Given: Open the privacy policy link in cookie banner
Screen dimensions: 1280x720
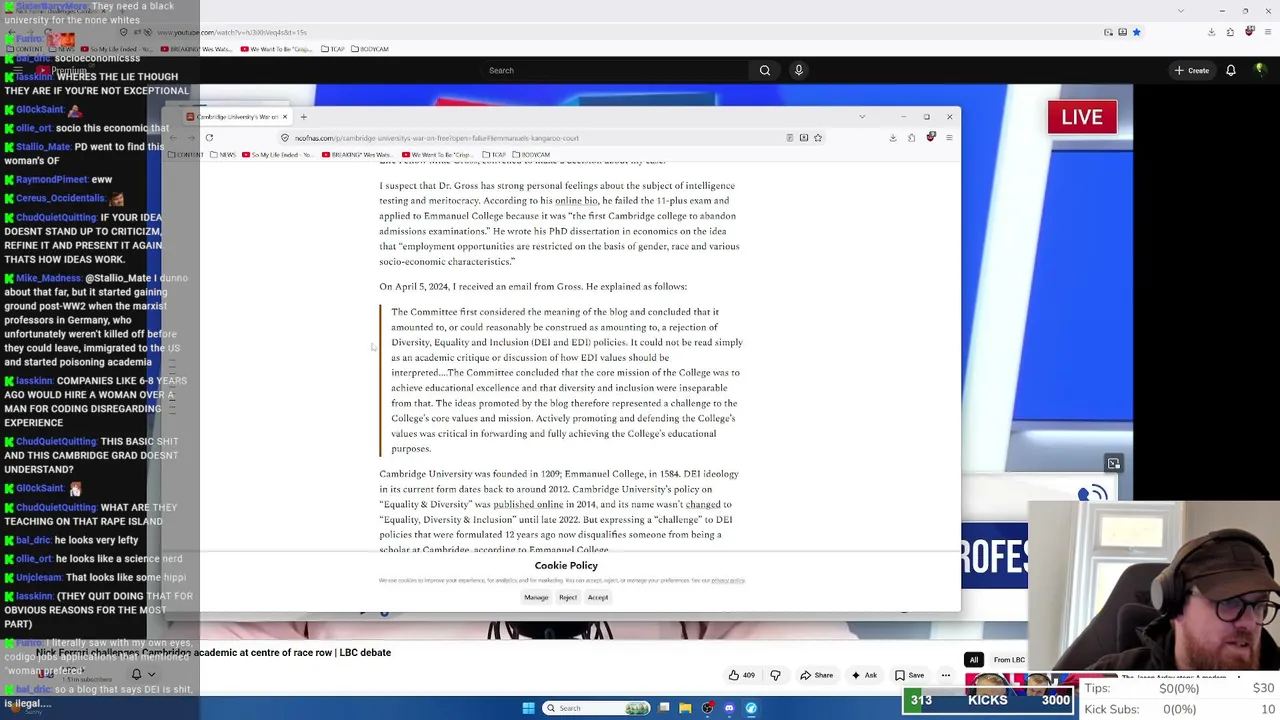Looking at the screenshot, I should tap(728, 580).
